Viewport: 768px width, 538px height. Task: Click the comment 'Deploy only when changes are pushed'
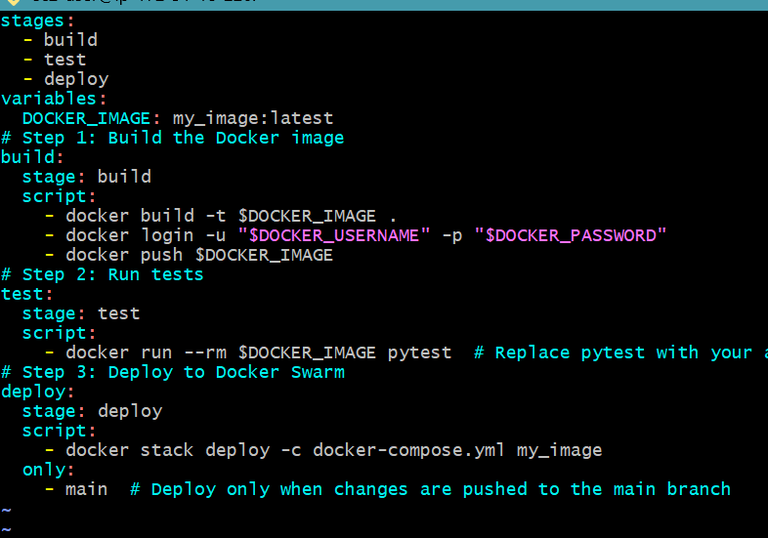339,489
